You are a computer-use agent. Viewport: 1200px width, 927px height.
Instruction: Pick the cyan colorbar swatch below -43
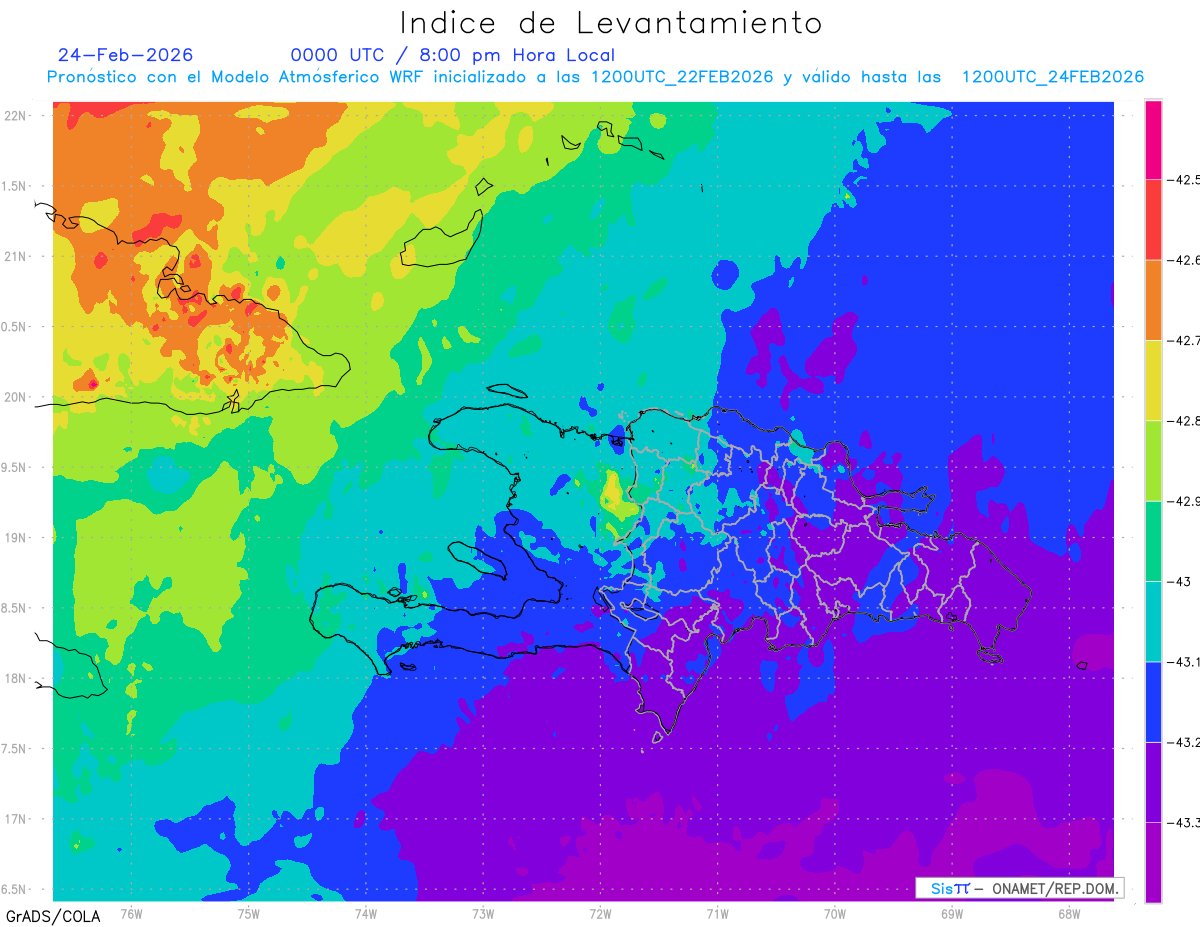point(1153,621)
